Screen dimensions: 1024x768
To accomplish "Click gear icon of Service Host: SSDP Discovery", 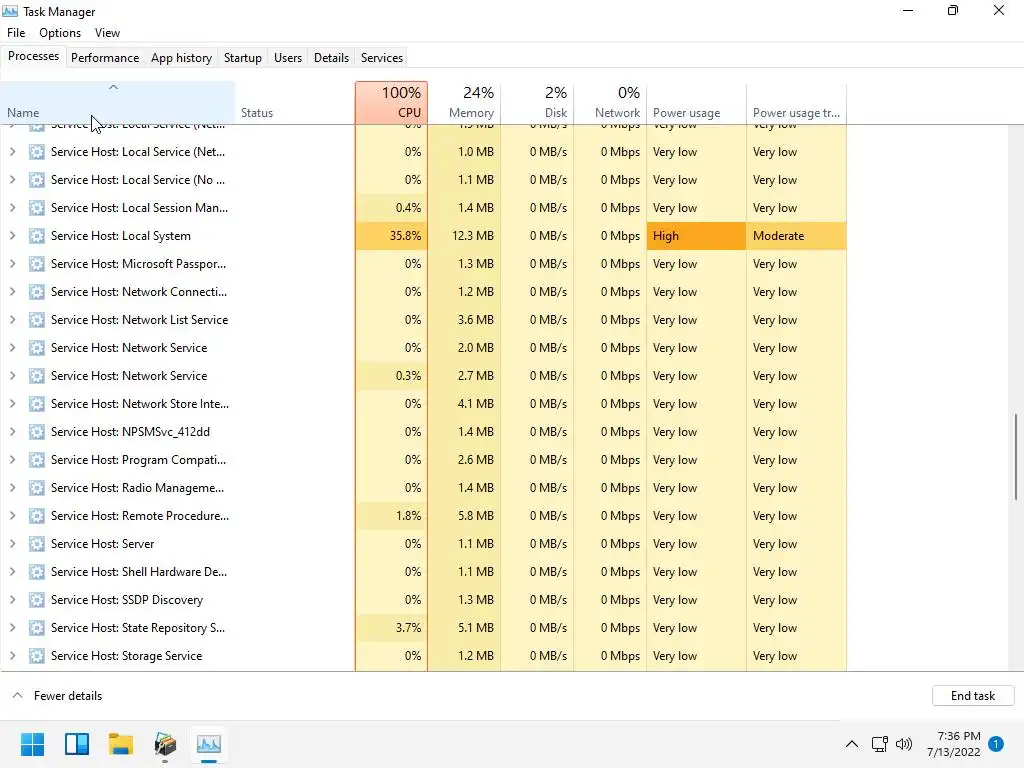I will (37, 600).
